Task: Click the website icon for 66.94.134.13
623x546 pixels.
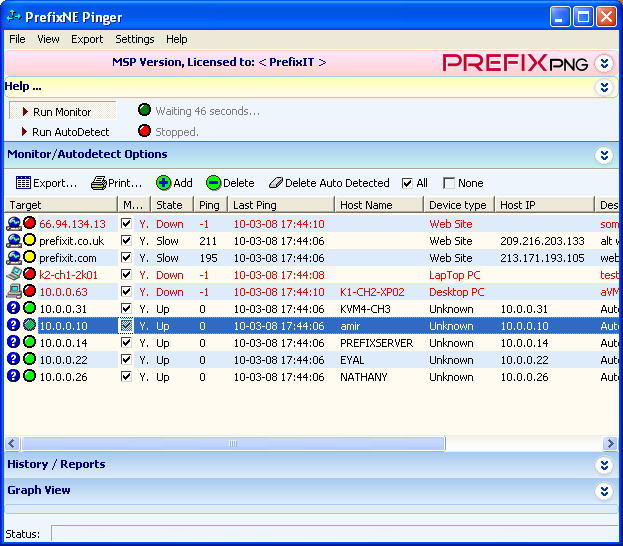Action: (14, 223)
